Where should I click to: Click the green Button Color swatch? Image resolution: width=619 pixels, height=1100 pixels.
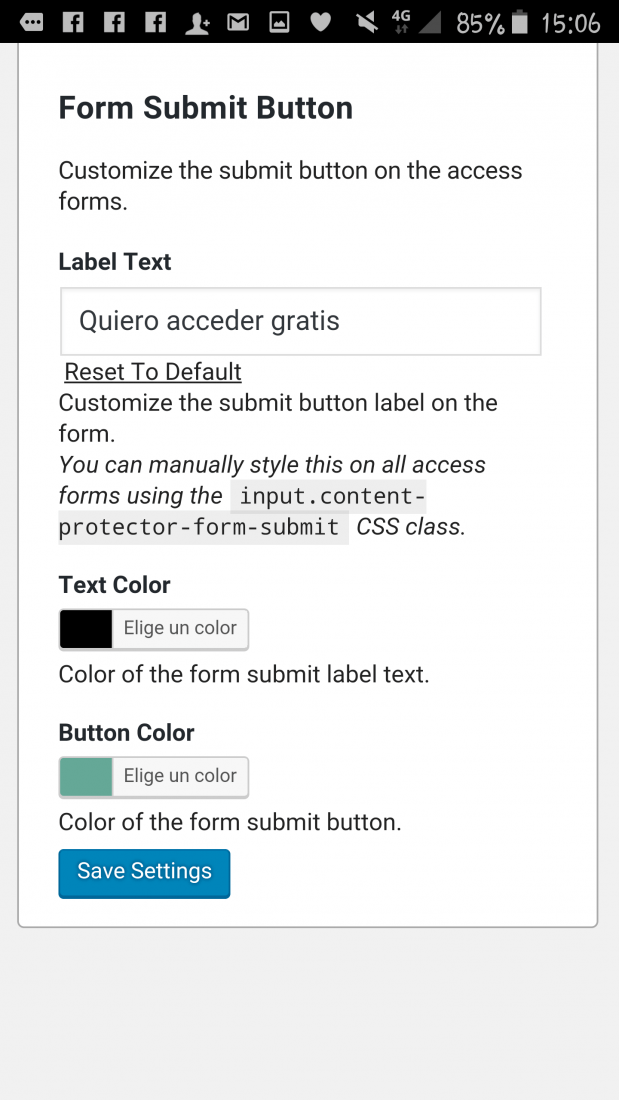(x=86, y=777)
